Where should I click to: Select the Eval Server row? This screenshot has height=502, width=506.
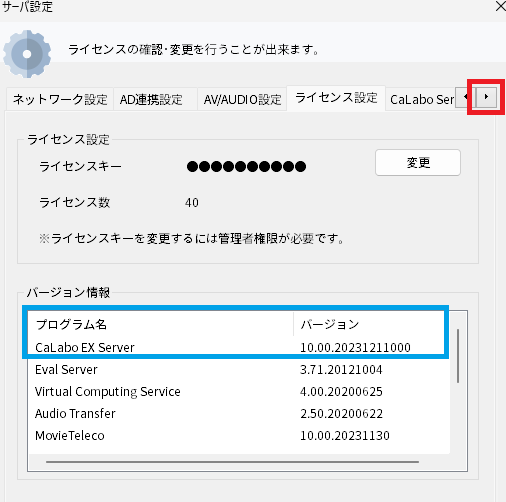[239, 369]
